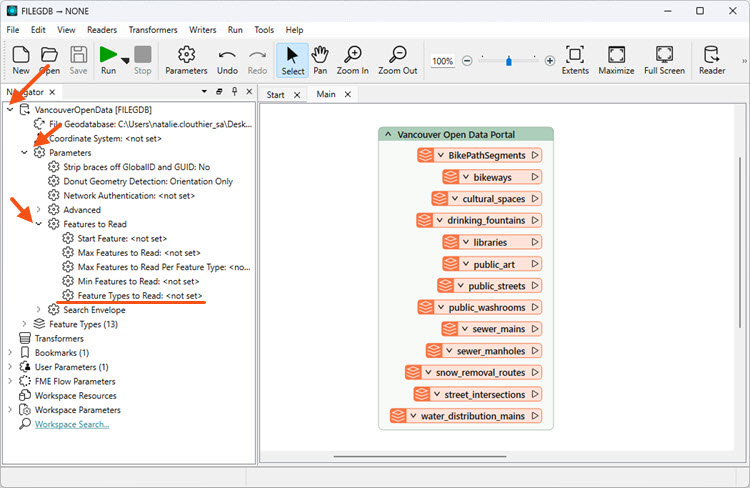Click the Navigator panel pin icon
The width and height of the screenshot is (750, 488).
tap(234, 91)
